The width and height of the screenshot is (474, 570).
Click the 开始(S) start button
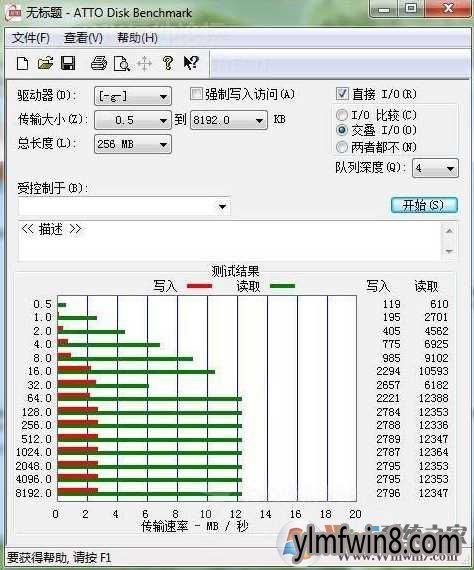click(424, 205)
